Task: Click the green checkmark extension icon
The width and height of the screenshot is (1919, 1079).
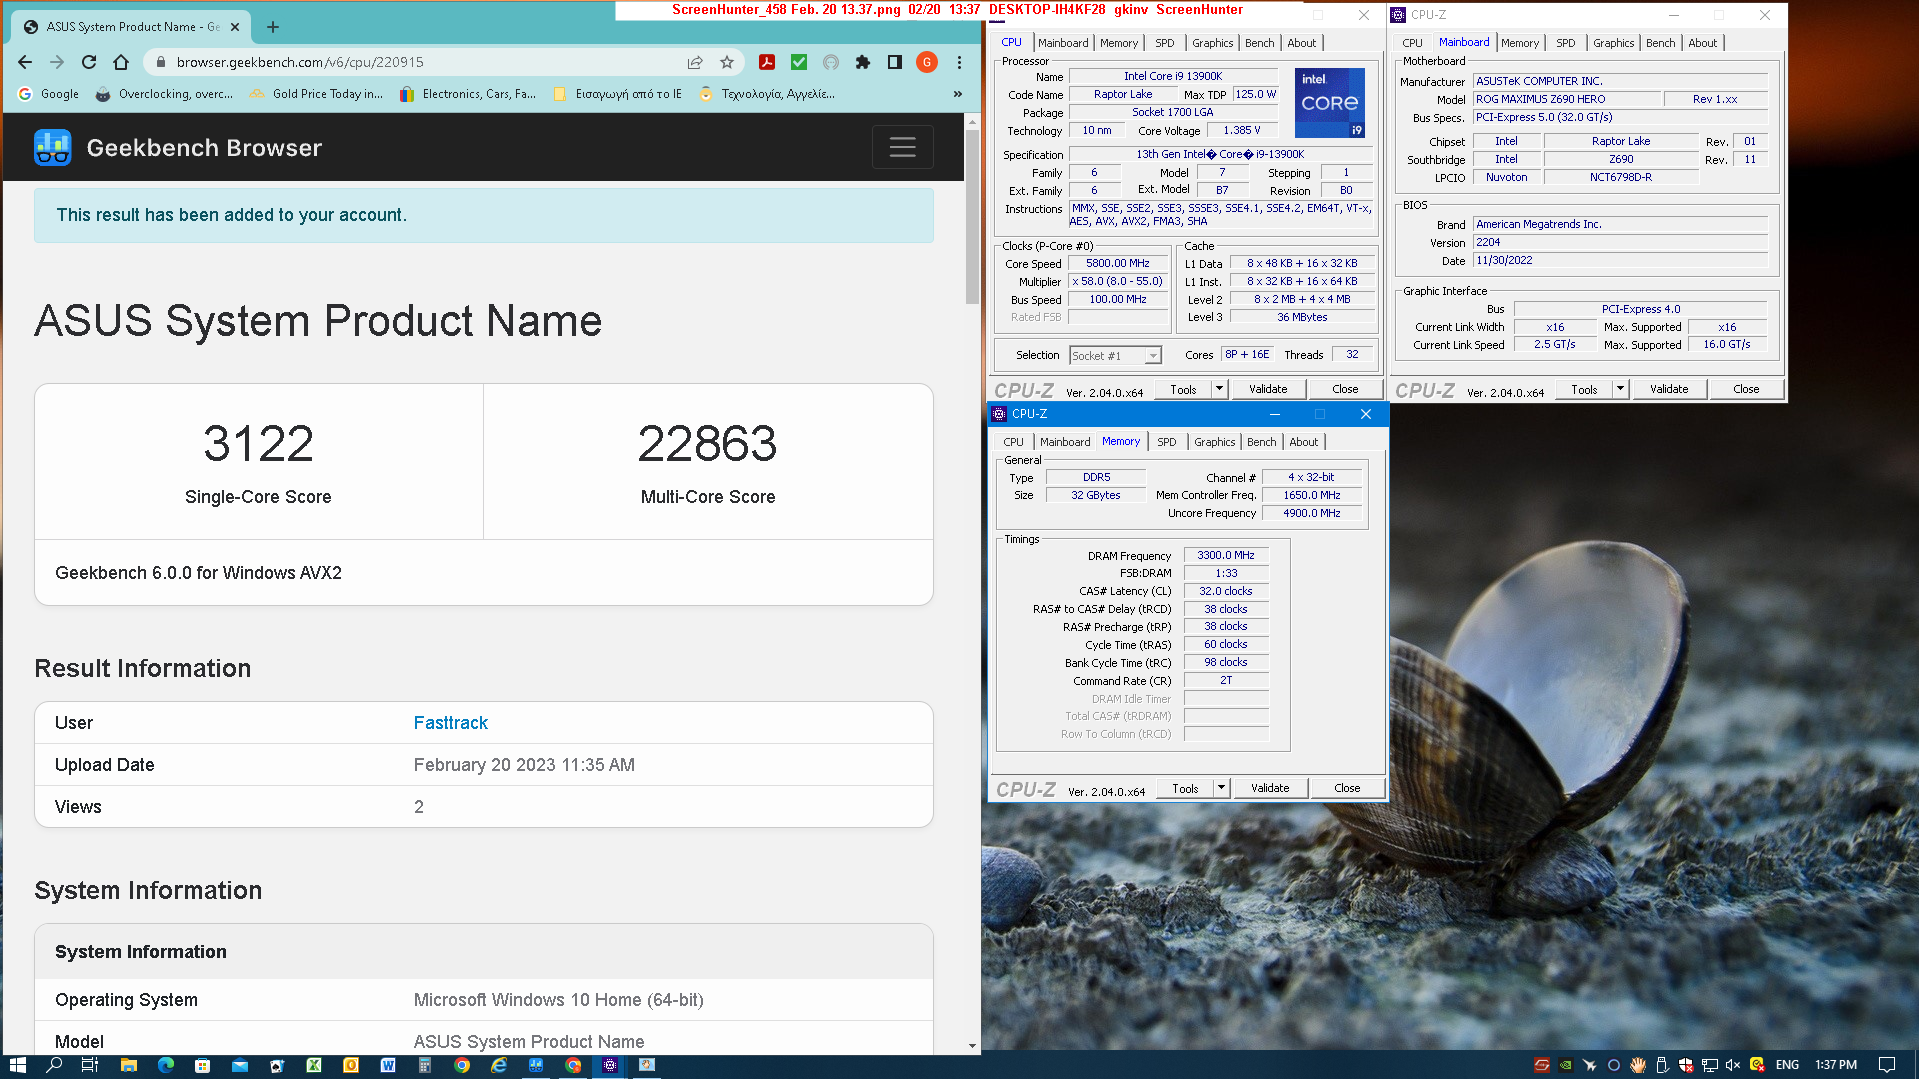Action: (799, 62)
